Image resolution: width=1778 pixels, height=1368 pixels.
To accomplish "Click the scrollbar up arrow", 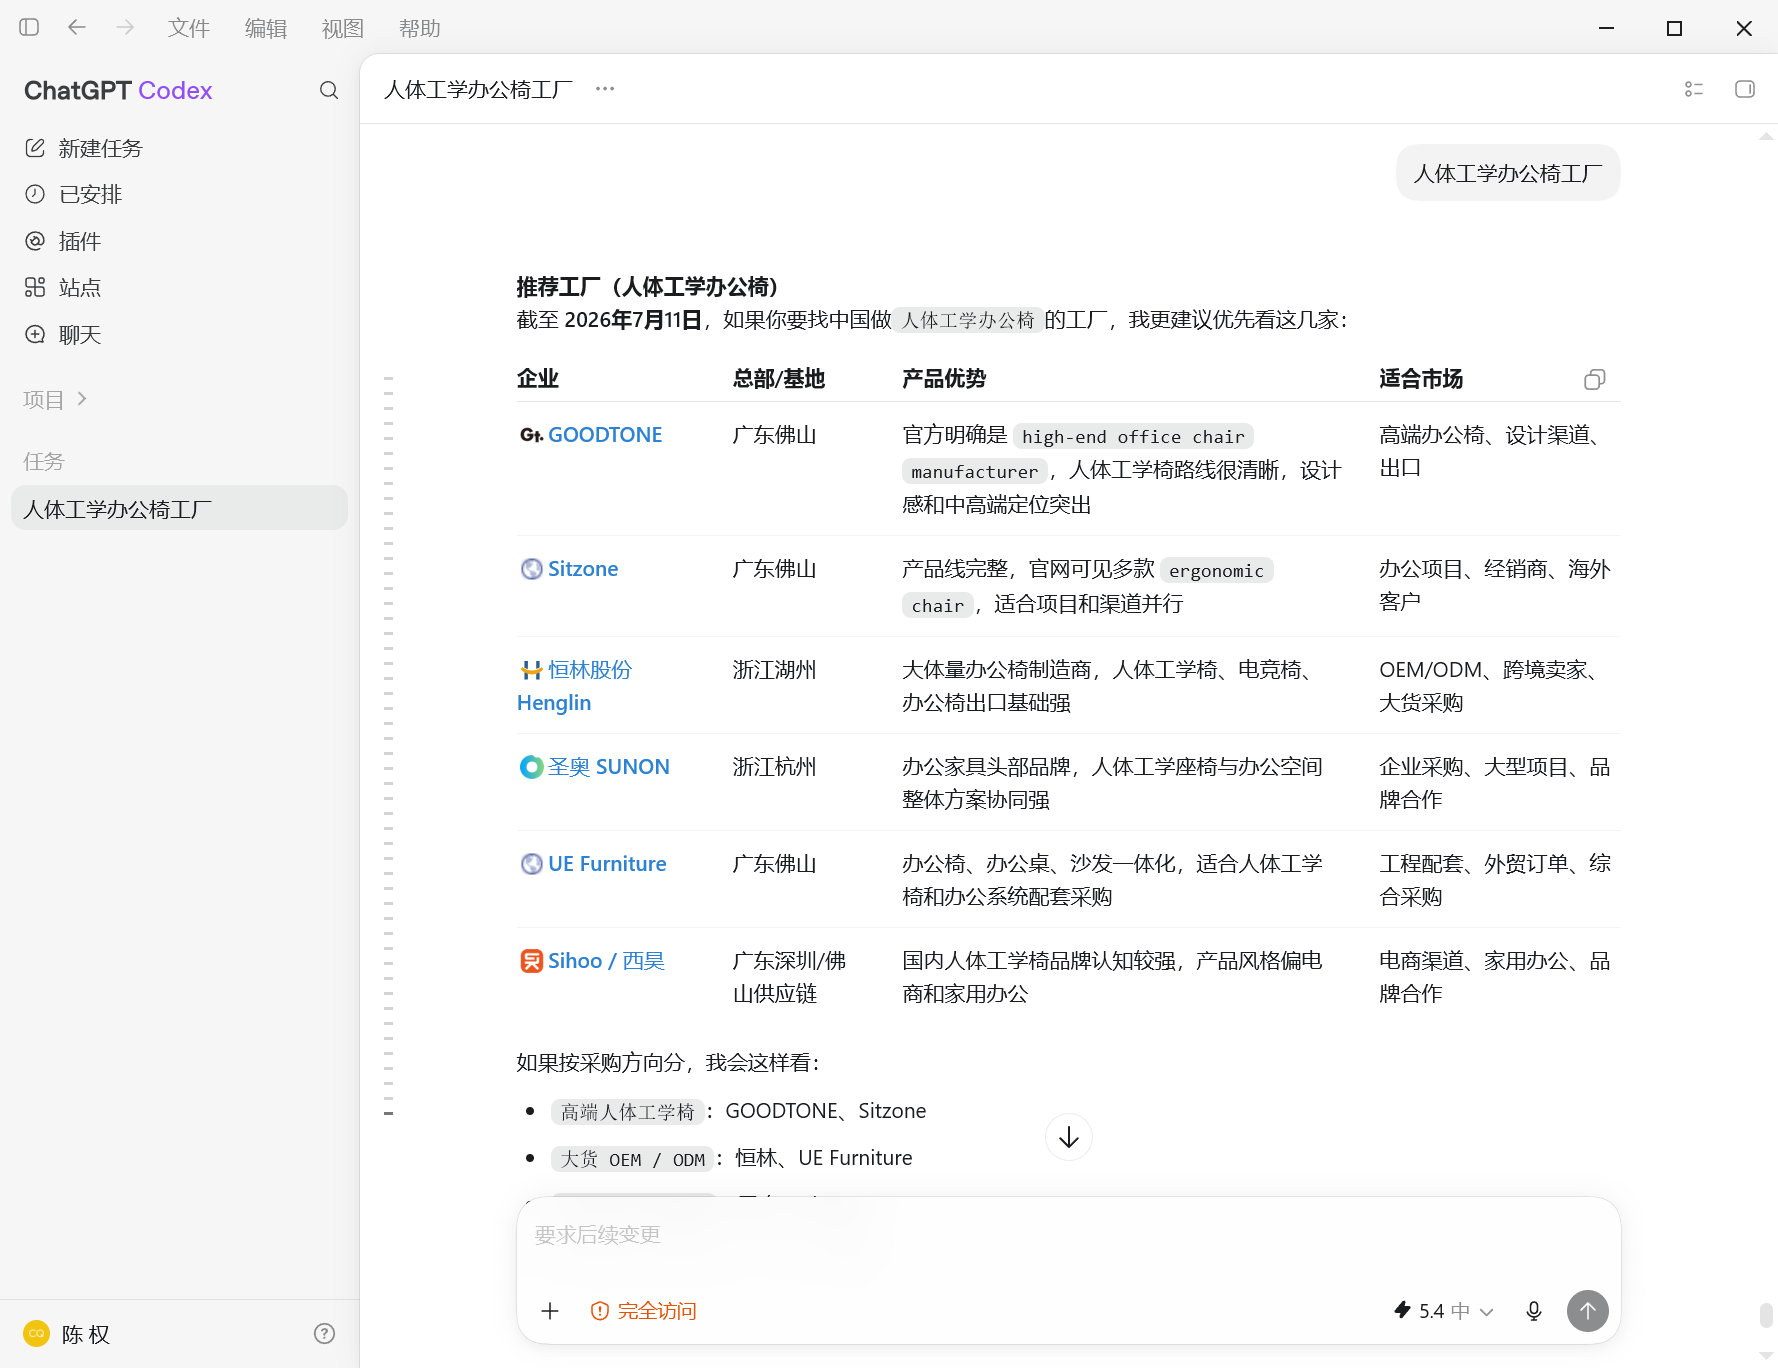I will point(1766,136).
